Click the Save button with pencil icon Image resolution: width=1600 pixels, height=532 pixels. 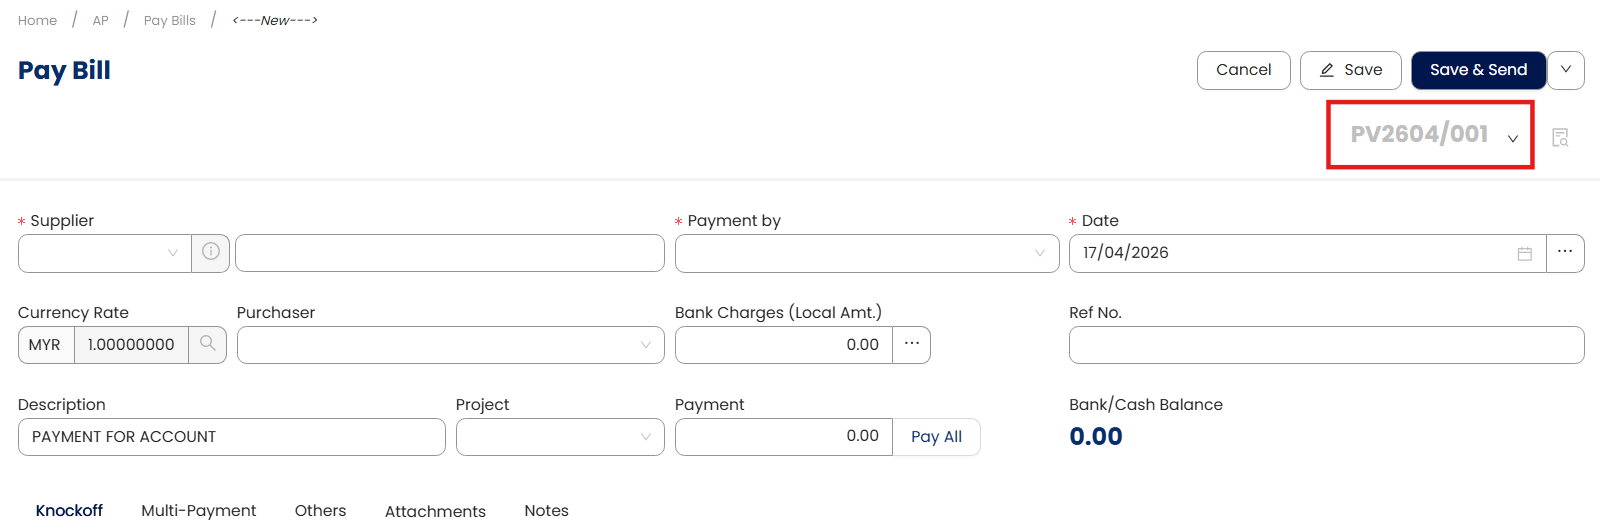(1350, 70)
